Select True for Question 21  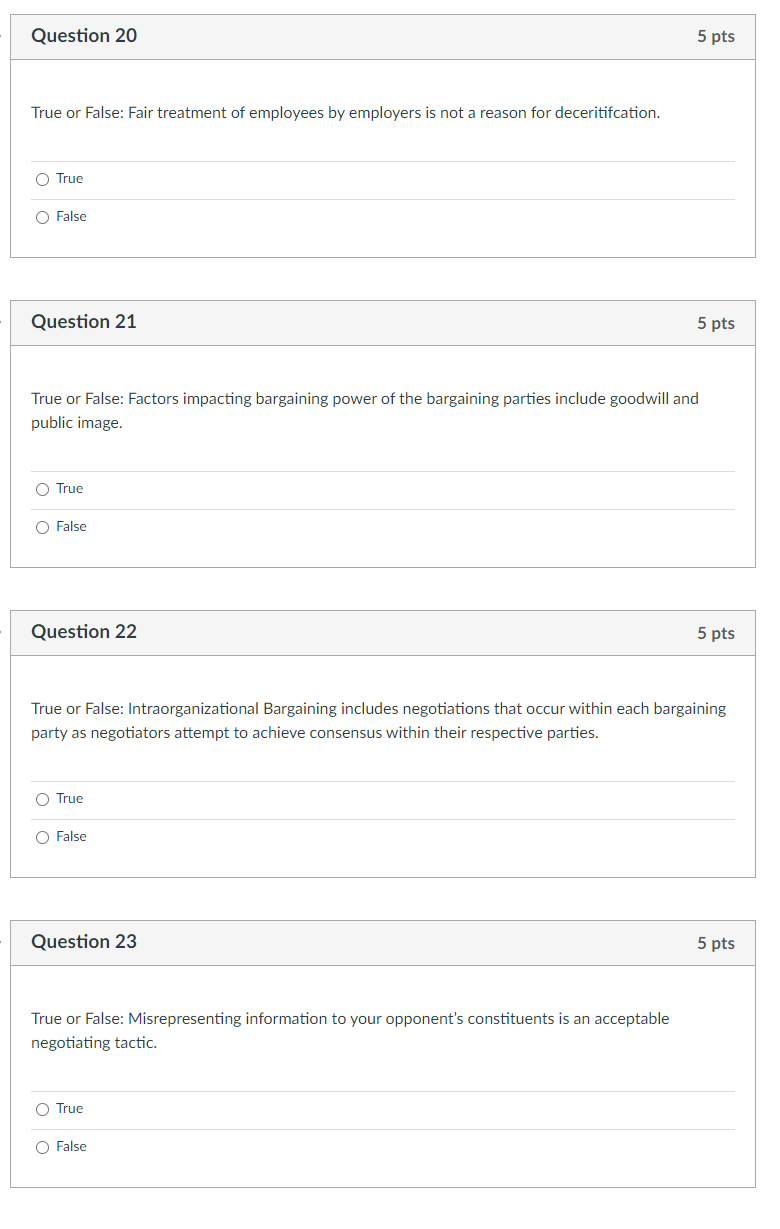(x=42, y=488)
